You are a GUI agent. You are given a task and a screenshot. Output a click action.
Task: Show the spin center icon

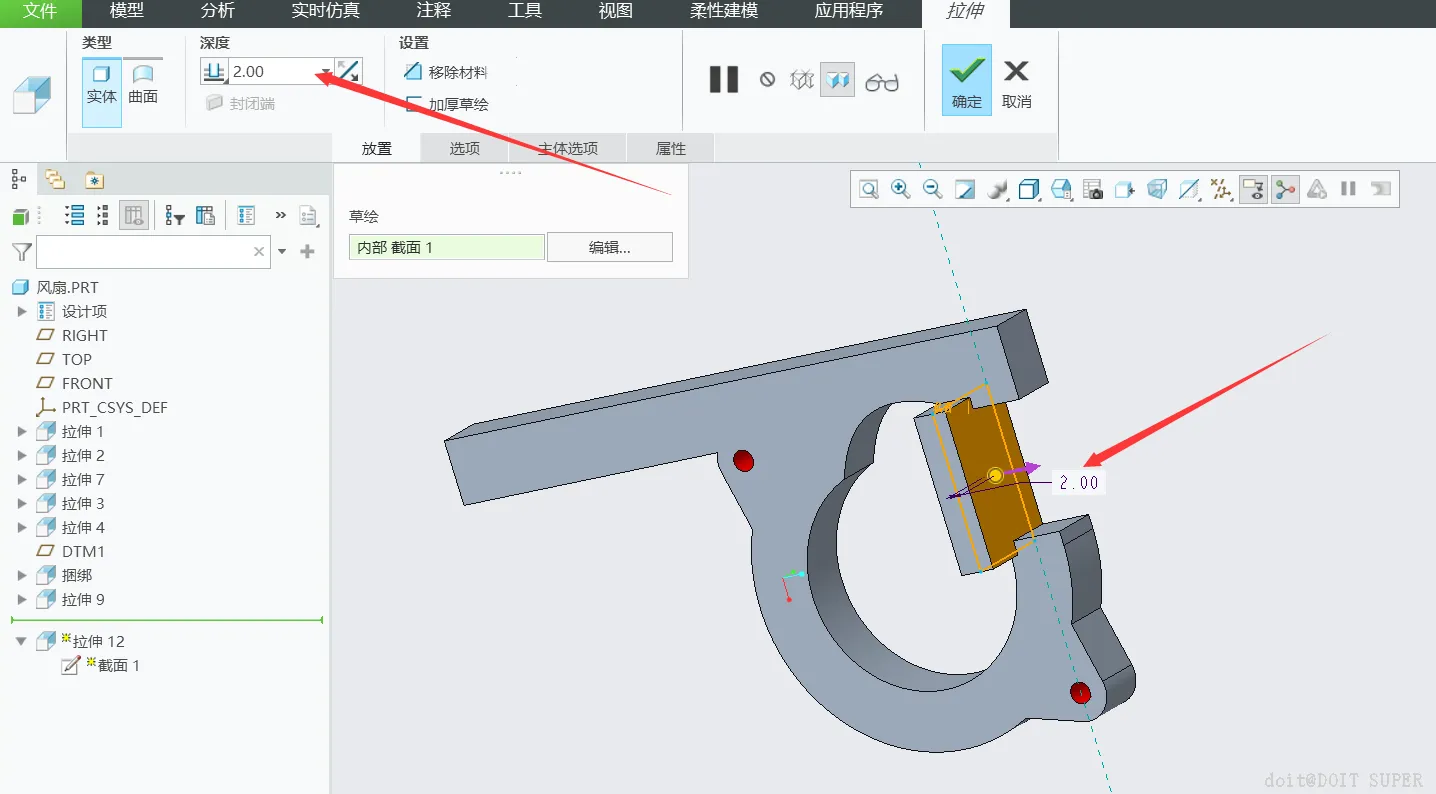coord(1285,189)
